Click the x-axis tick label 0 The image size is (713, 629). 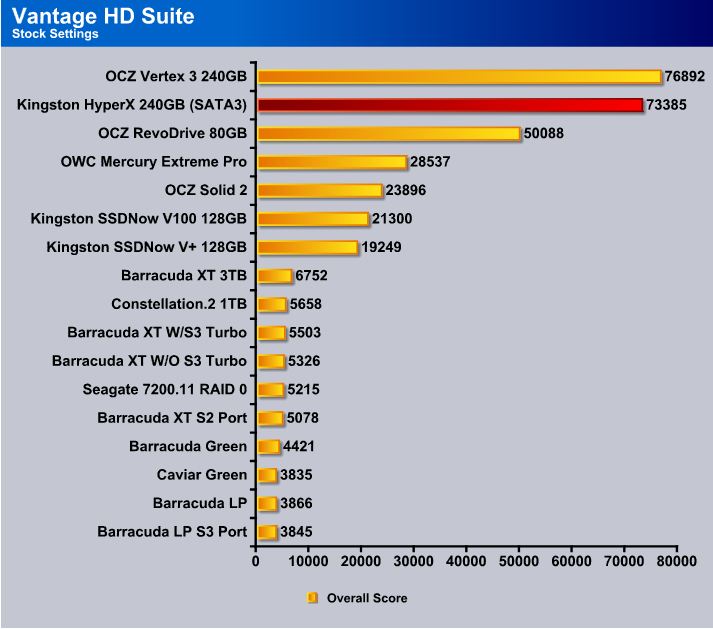pos(256,561)
